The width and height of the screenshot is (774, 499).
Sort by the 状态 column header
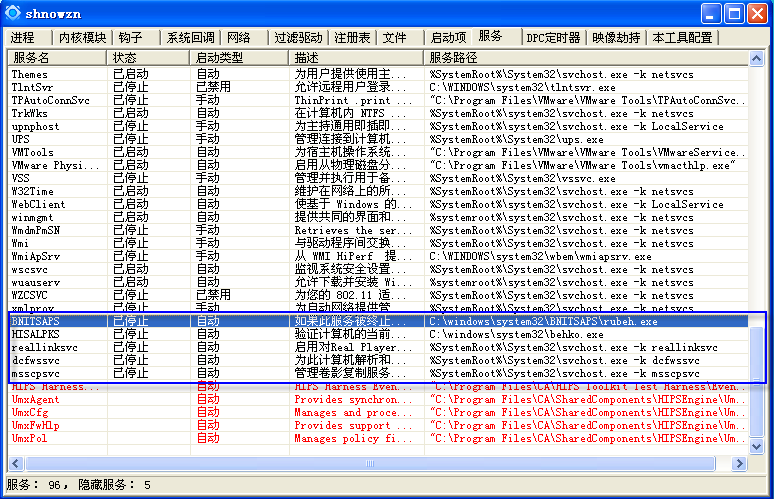(149, 58)
